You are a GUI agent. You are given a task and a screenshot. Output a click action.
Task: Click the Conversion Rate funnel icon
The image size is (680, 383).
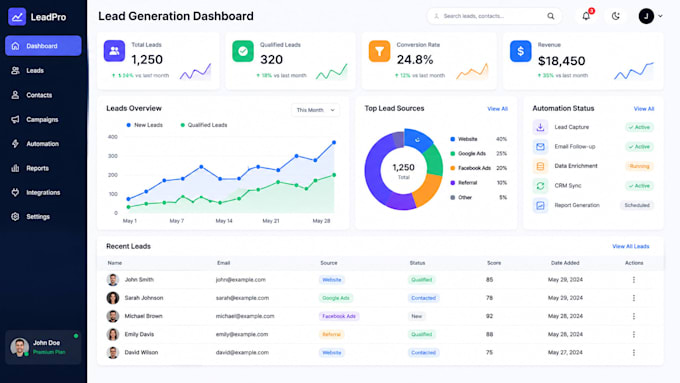click(x=379, y=51)
